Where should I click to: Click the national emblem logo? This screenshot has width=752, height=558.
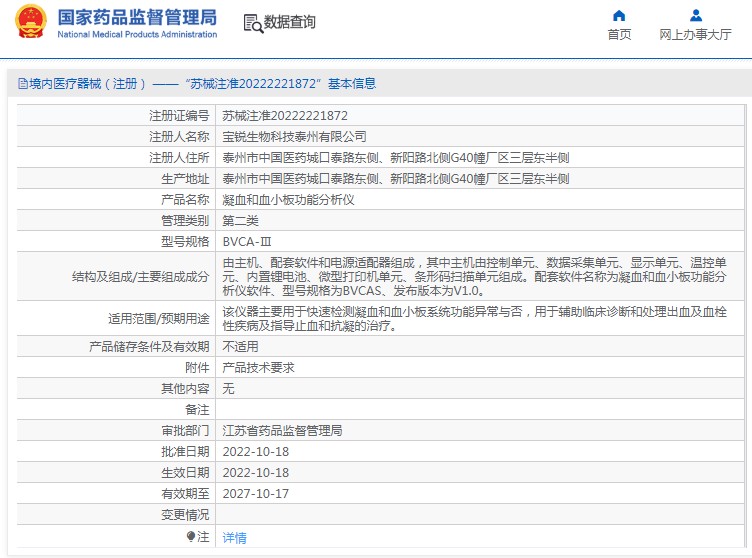31,22
